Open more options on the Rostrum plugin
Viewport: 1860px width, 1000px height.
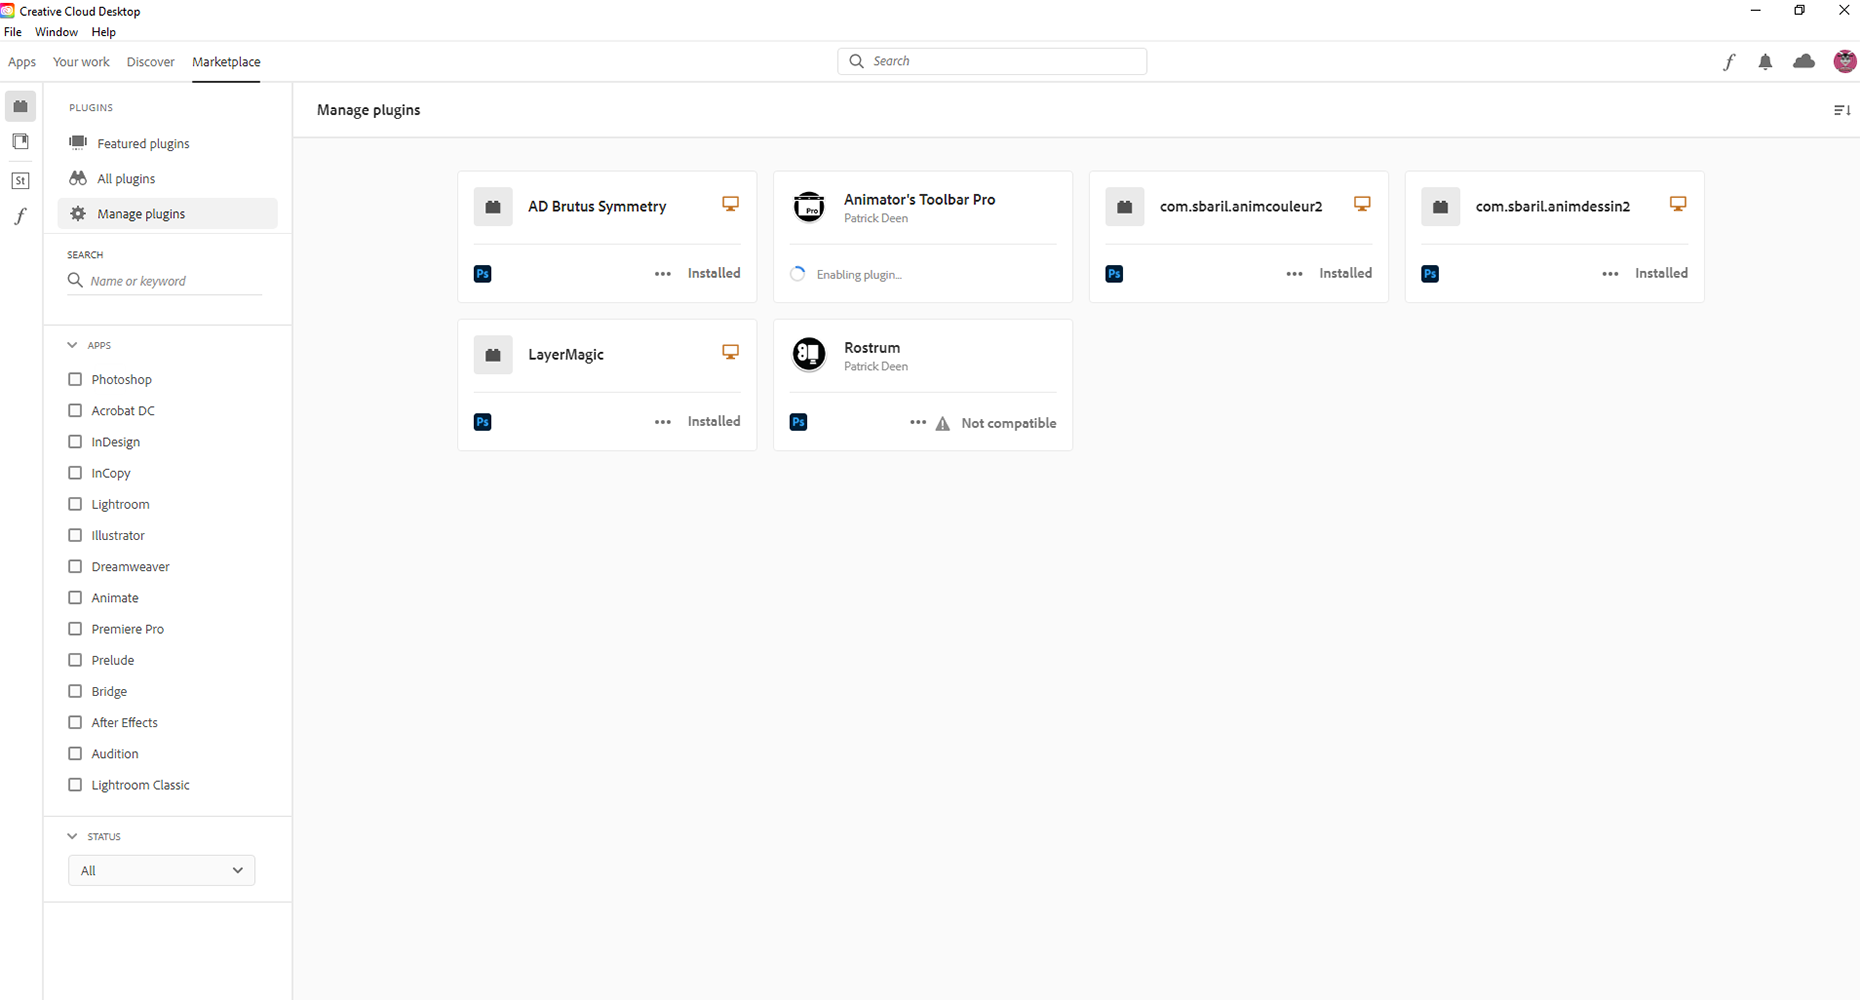918,422
